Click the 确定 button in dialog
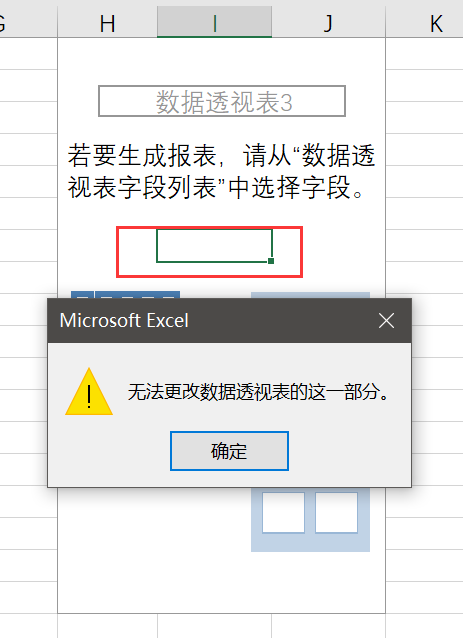The height and width of the screenshot is (638, 463). (x=229, y=451)
